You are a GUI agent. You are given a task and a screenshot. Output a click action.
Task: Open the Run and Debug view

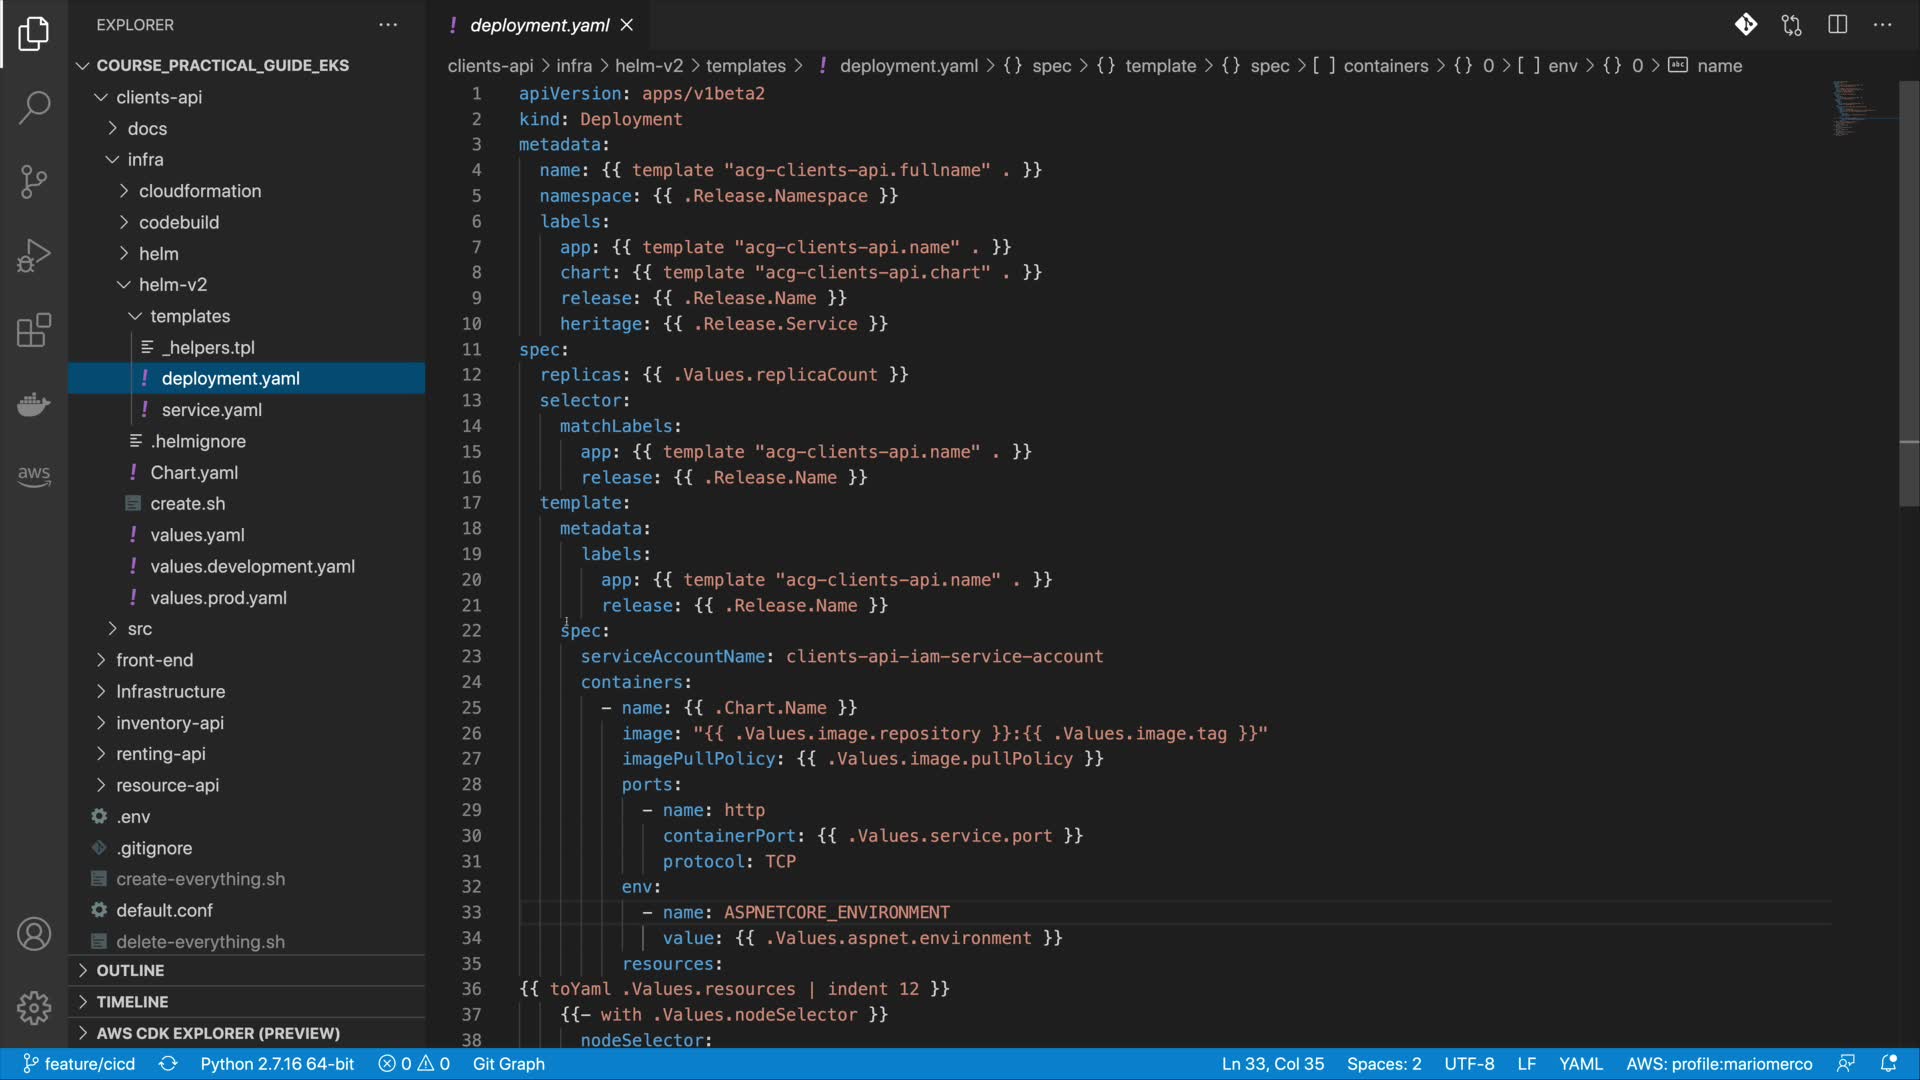[x=34, y=255]
